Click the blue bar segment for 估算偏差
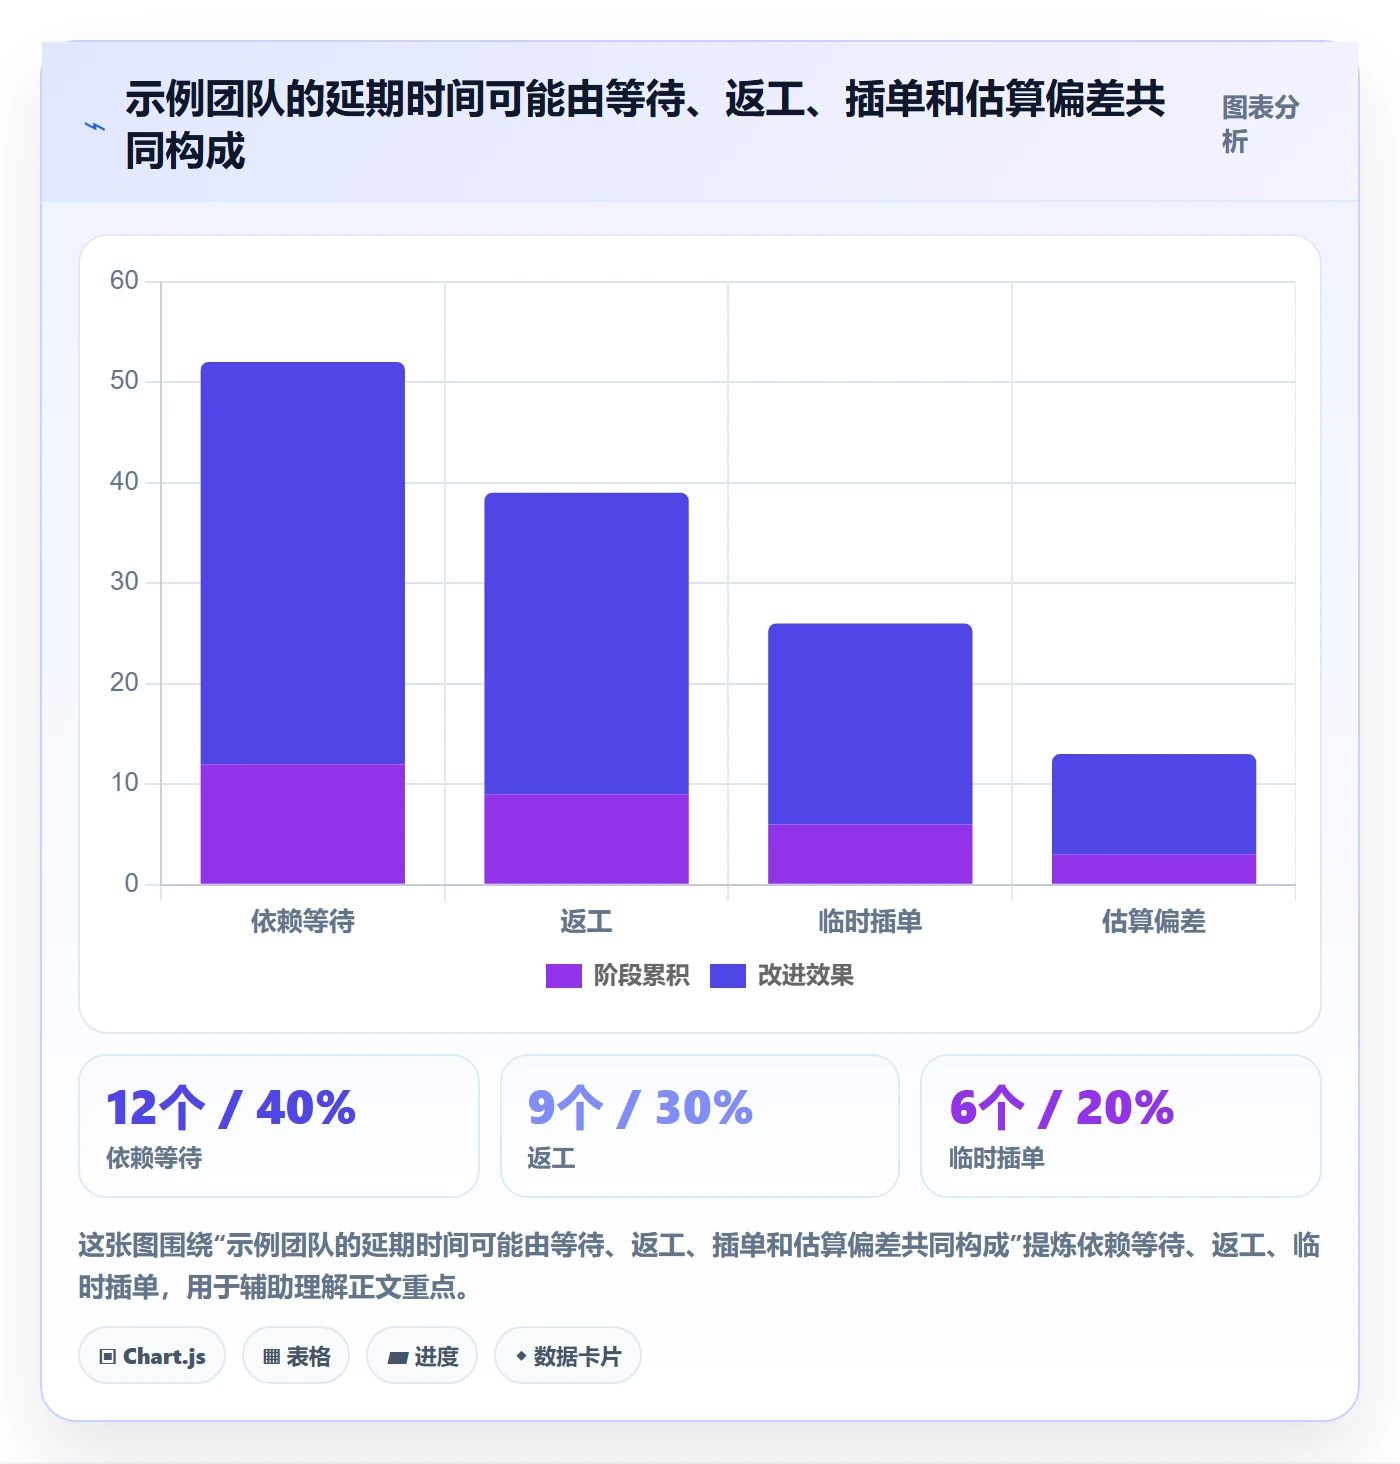 click(x=1154, y=804)
